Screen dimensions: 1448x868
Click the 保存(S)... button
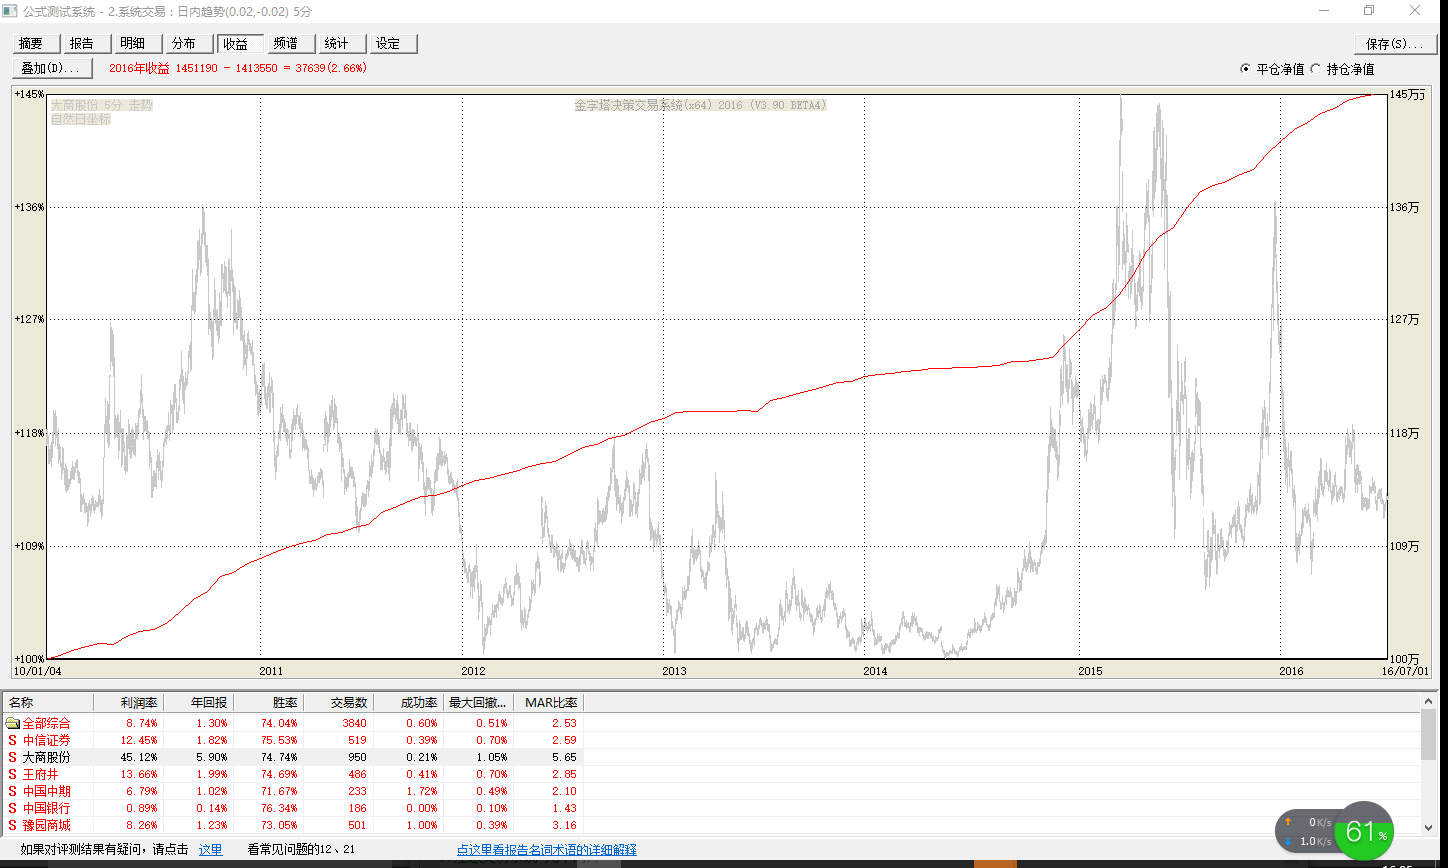[x=1394, y=44]
